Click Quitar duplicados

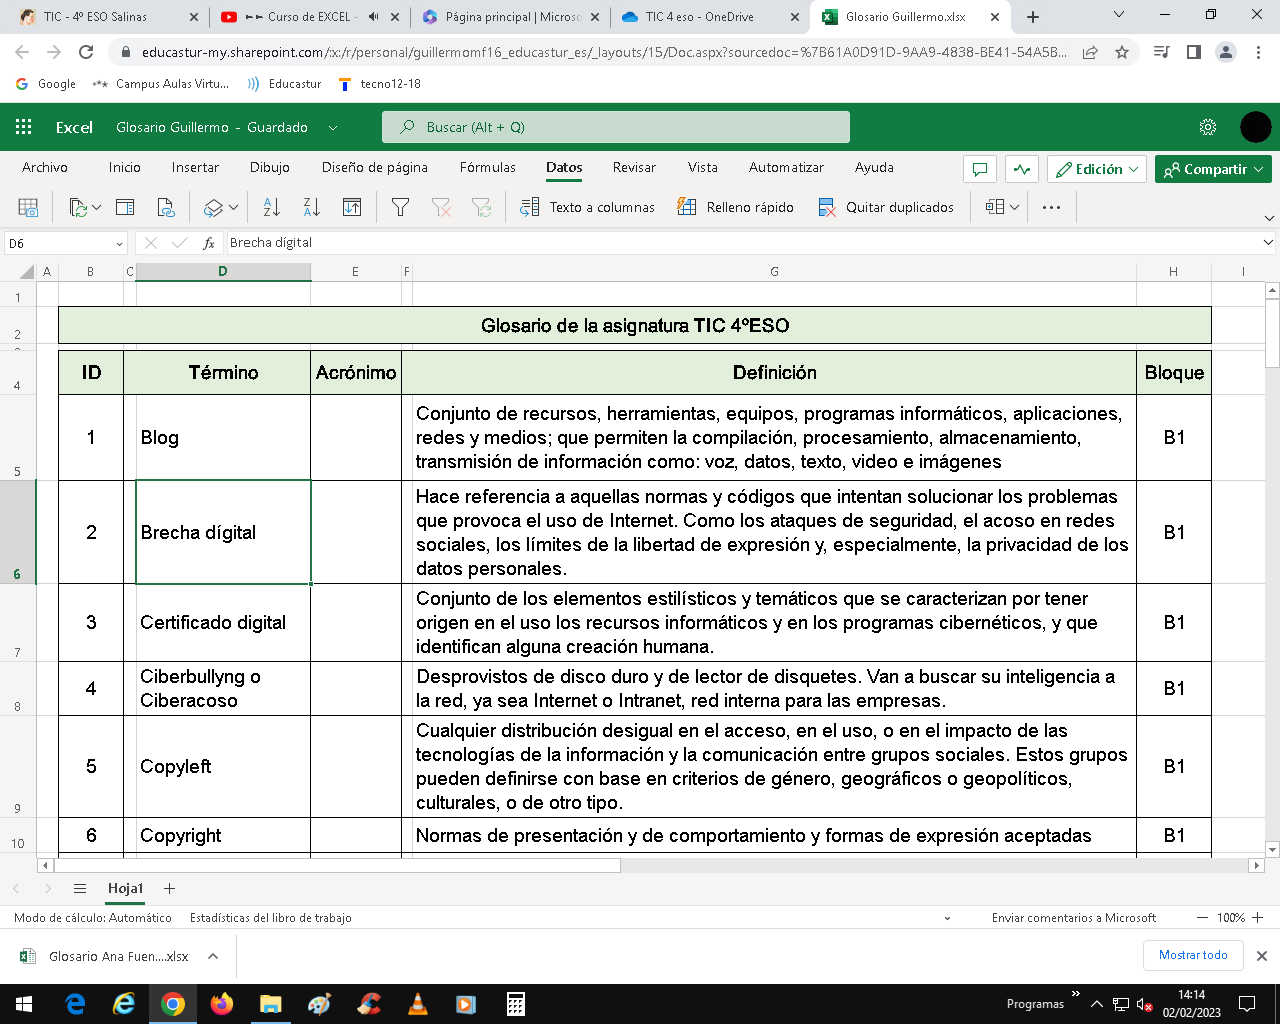886,207
